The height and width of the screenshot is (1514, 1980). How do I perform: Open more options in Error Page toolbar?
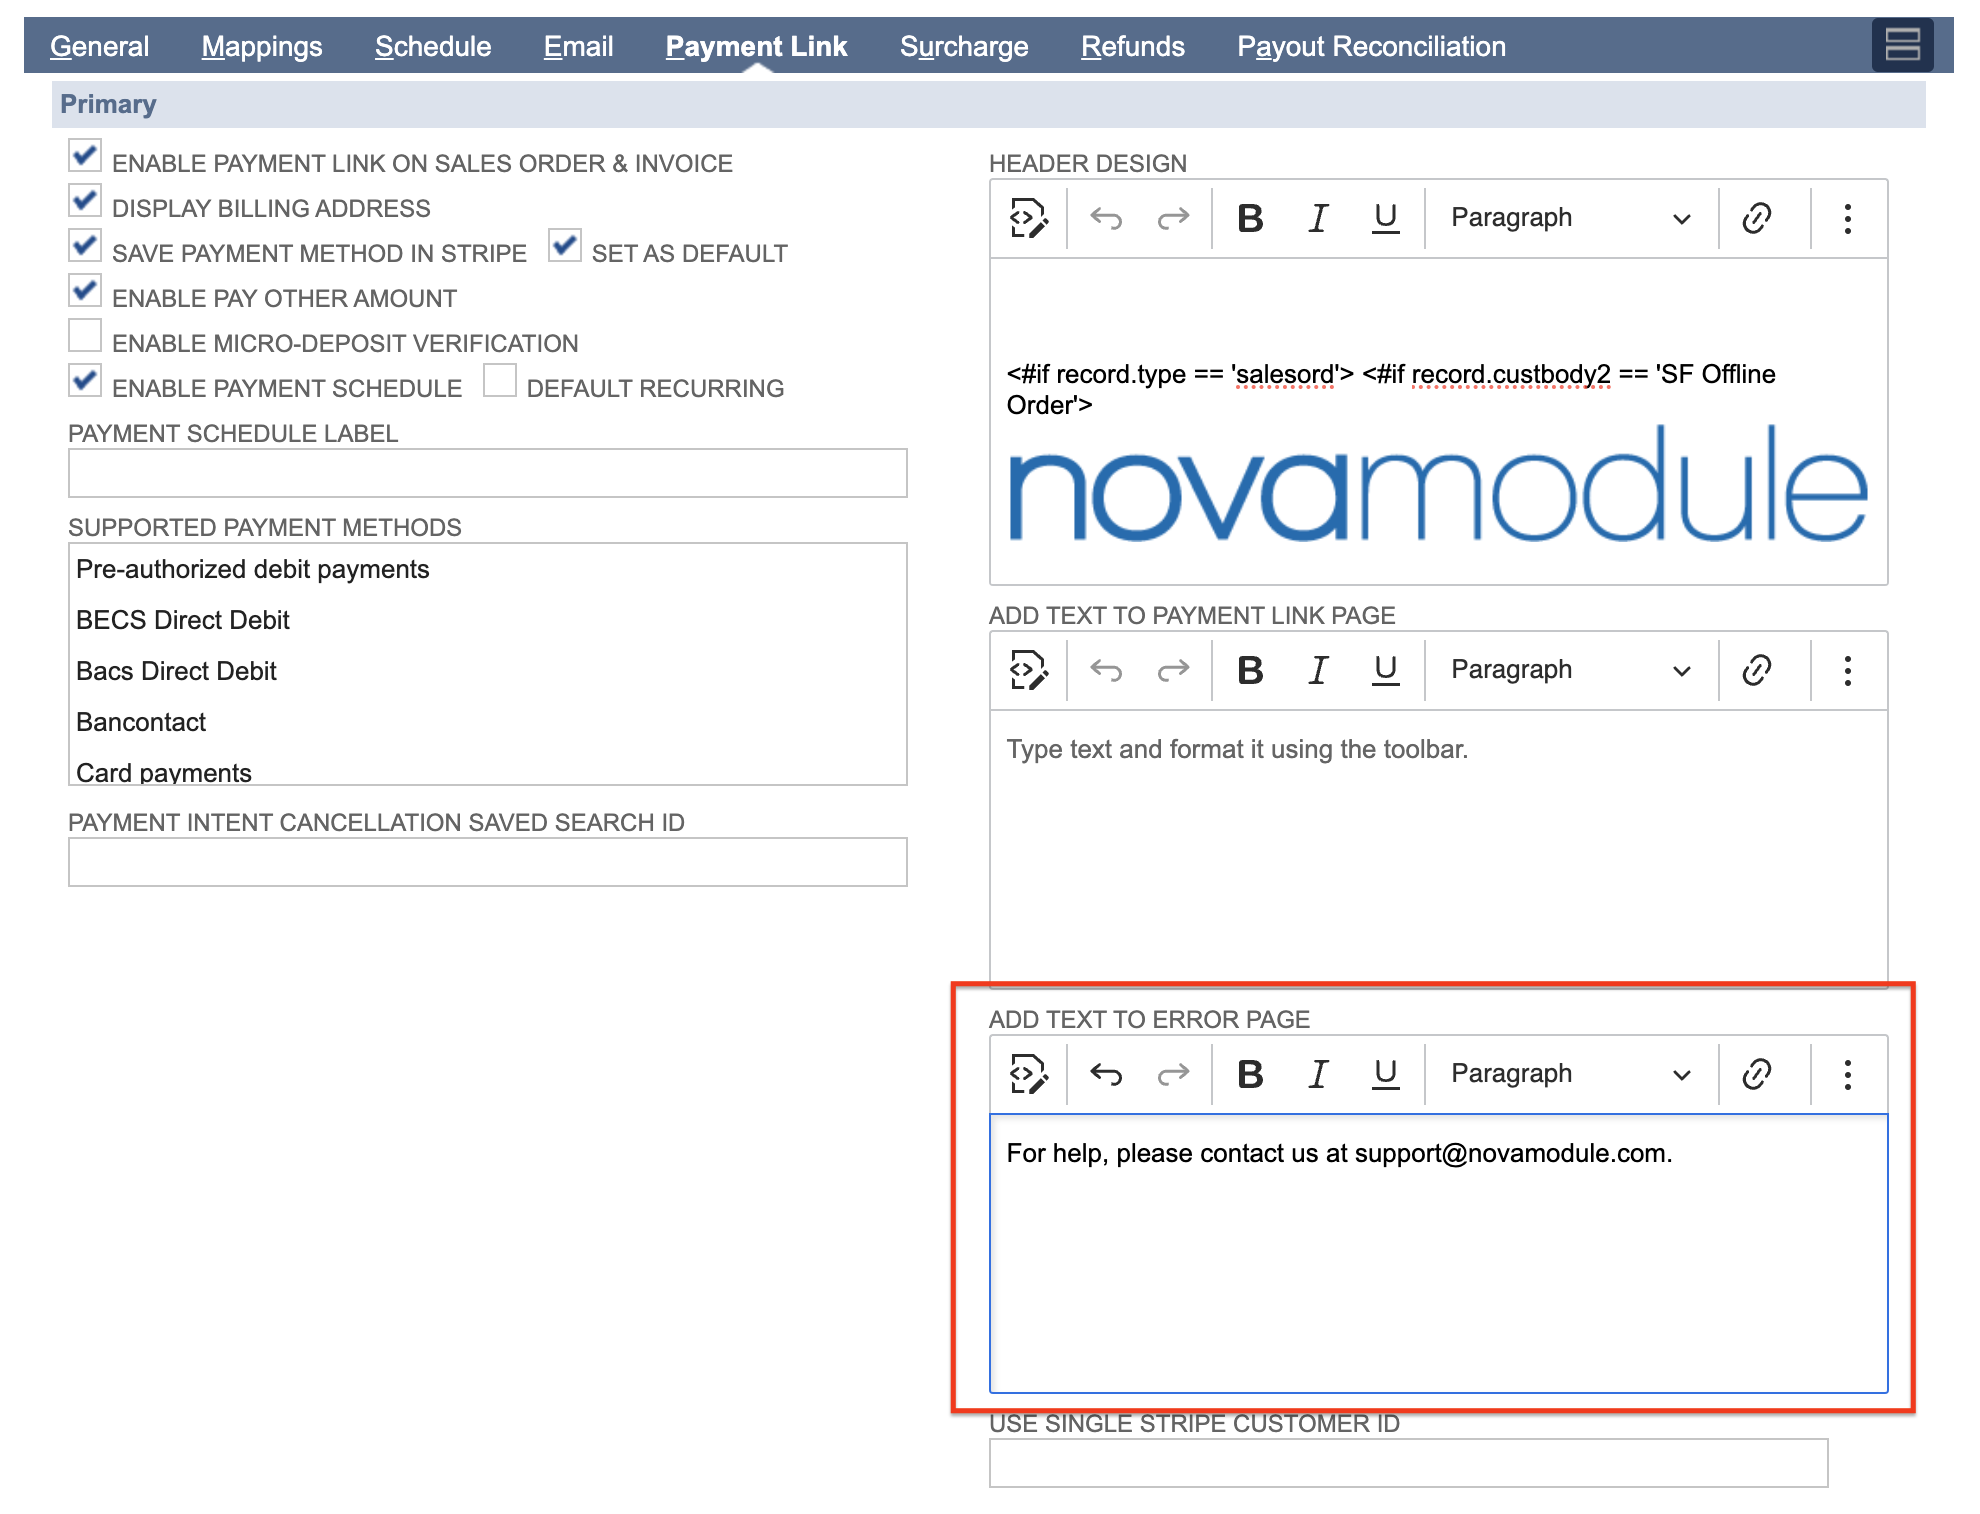[x=1847, y=1074]
